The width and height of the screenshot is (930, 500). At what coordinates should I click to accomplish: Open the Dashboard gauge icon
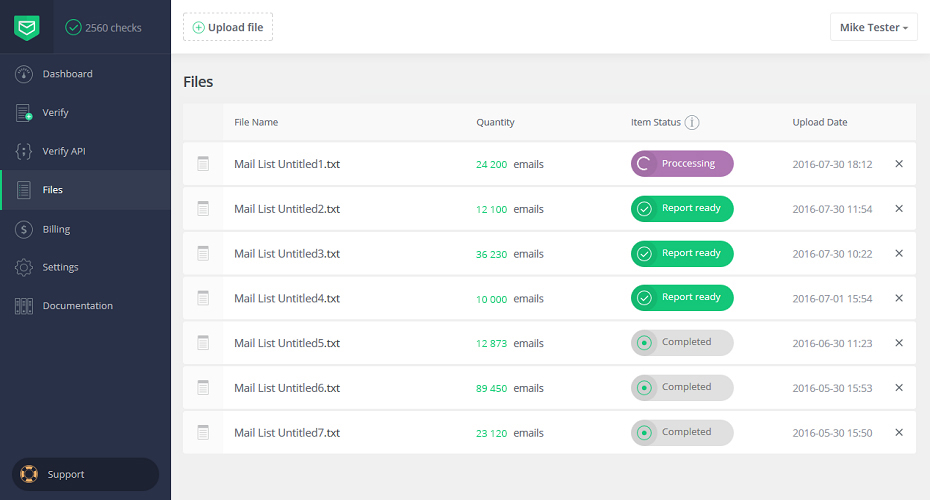pyautogui.click(x=24, y=74)
